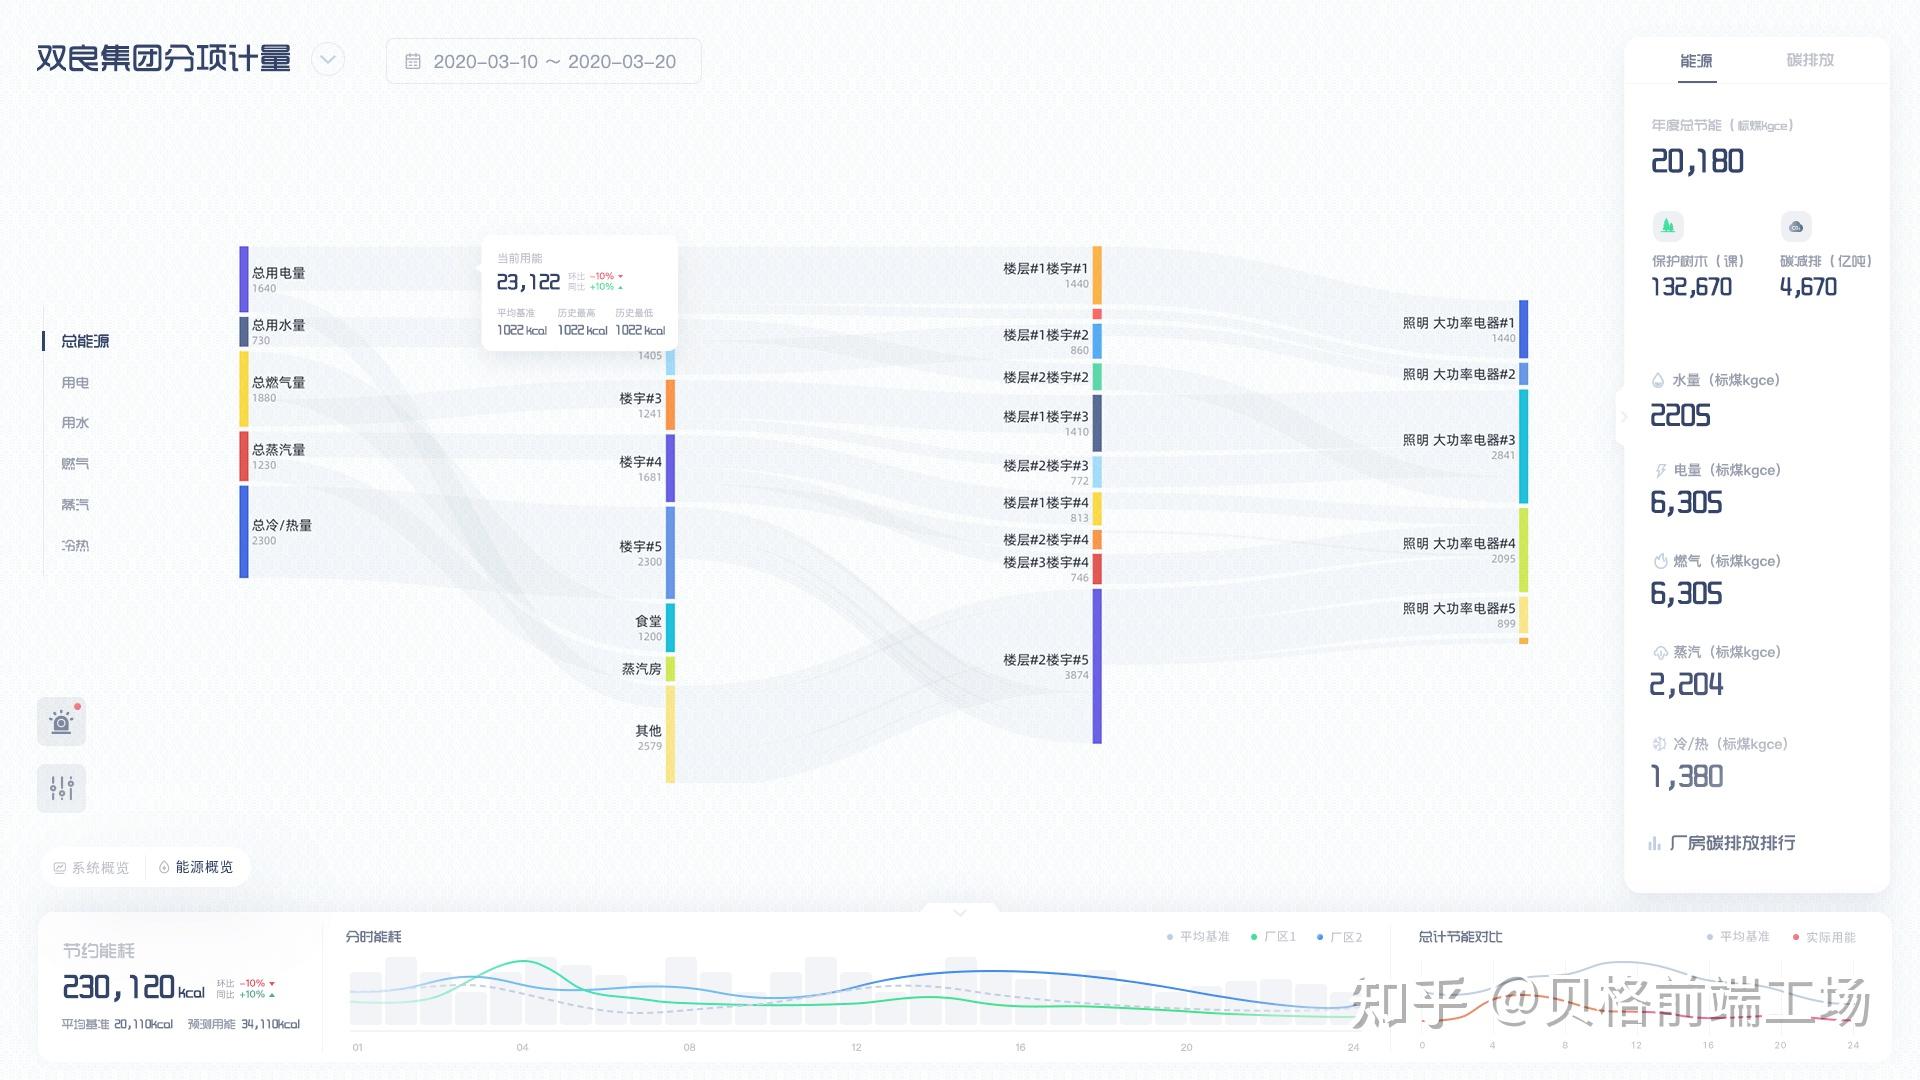This screenshot has height=1080, width=1920.
Task: Click the tree protection icon
Action: coord(1667,226)
